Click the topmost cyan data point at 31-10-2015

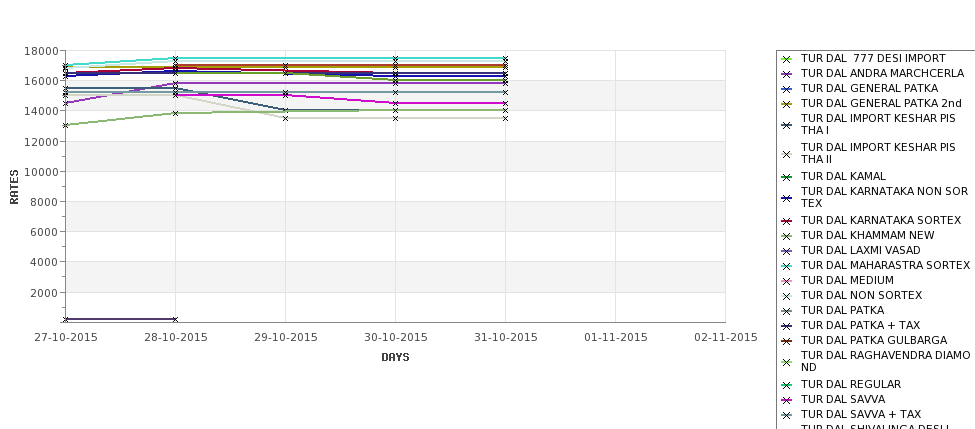[506, 58]
